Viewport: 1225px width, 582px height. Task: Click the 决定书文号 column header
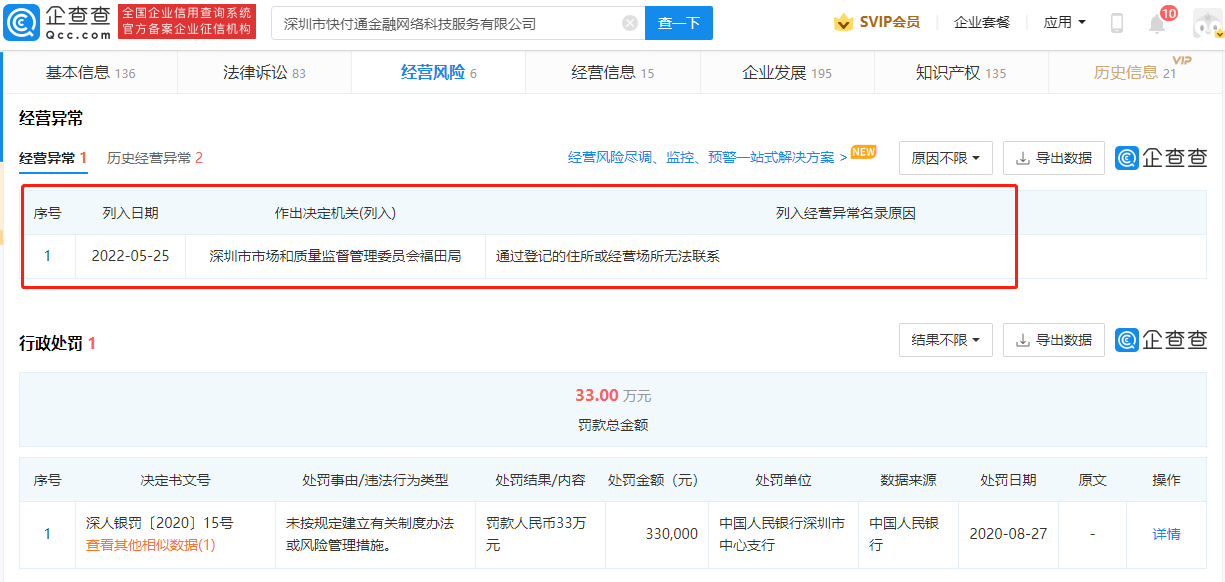[175, 480]
